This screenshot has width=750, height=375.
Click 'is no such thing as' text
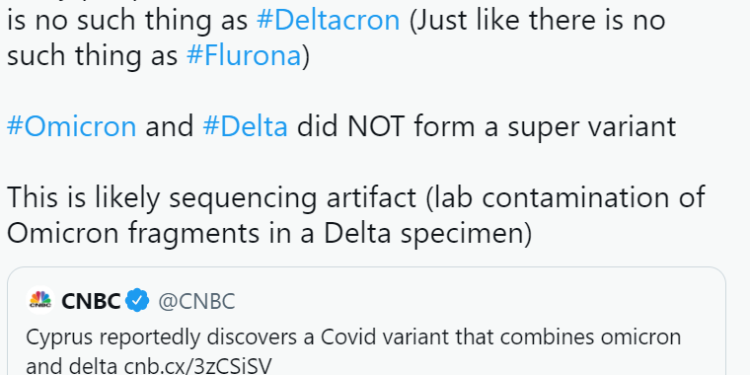128,21
